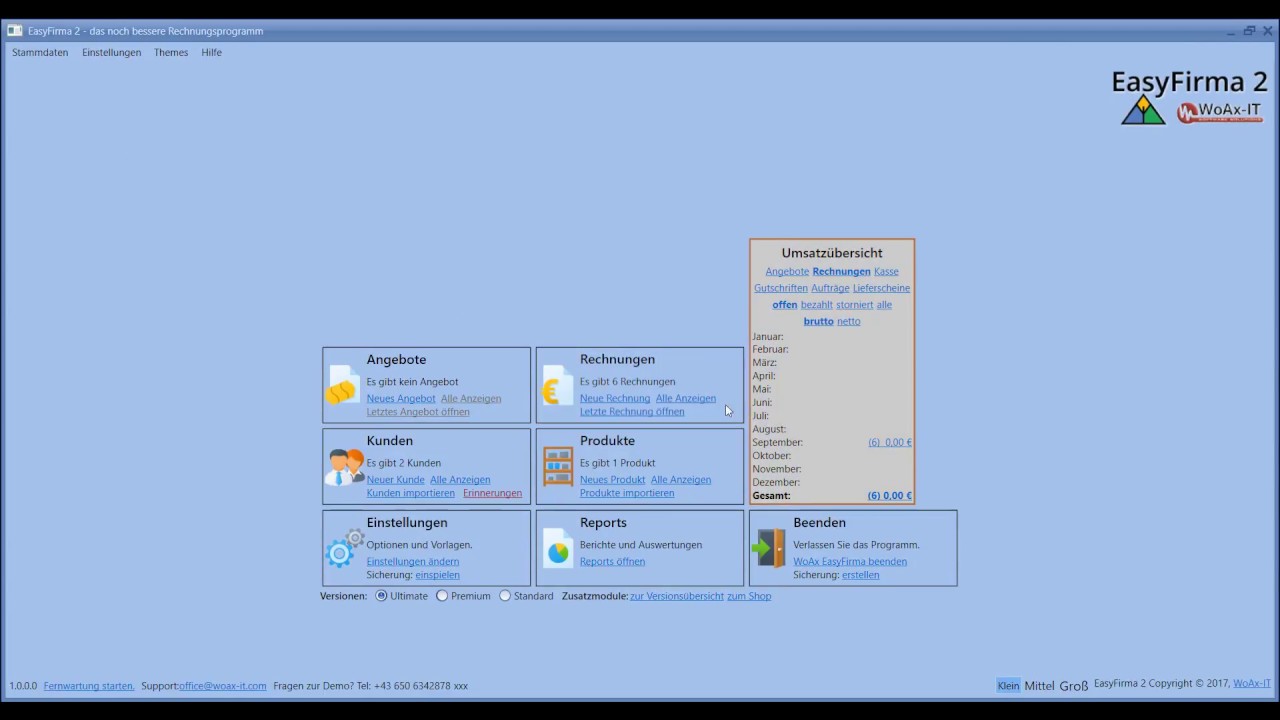Filter overview by offen
This screenshot has width=1280, height=720.
tap(785, 305)
